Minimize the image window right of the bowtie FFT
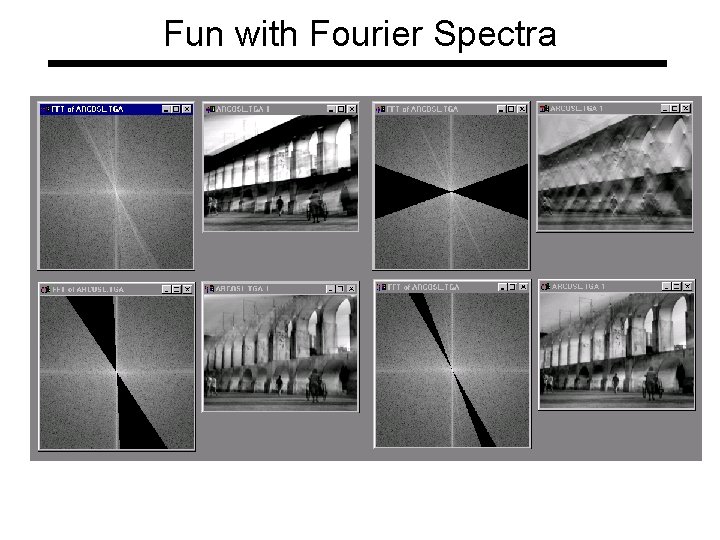The image size is (720, 540). [x=665, y=108]
